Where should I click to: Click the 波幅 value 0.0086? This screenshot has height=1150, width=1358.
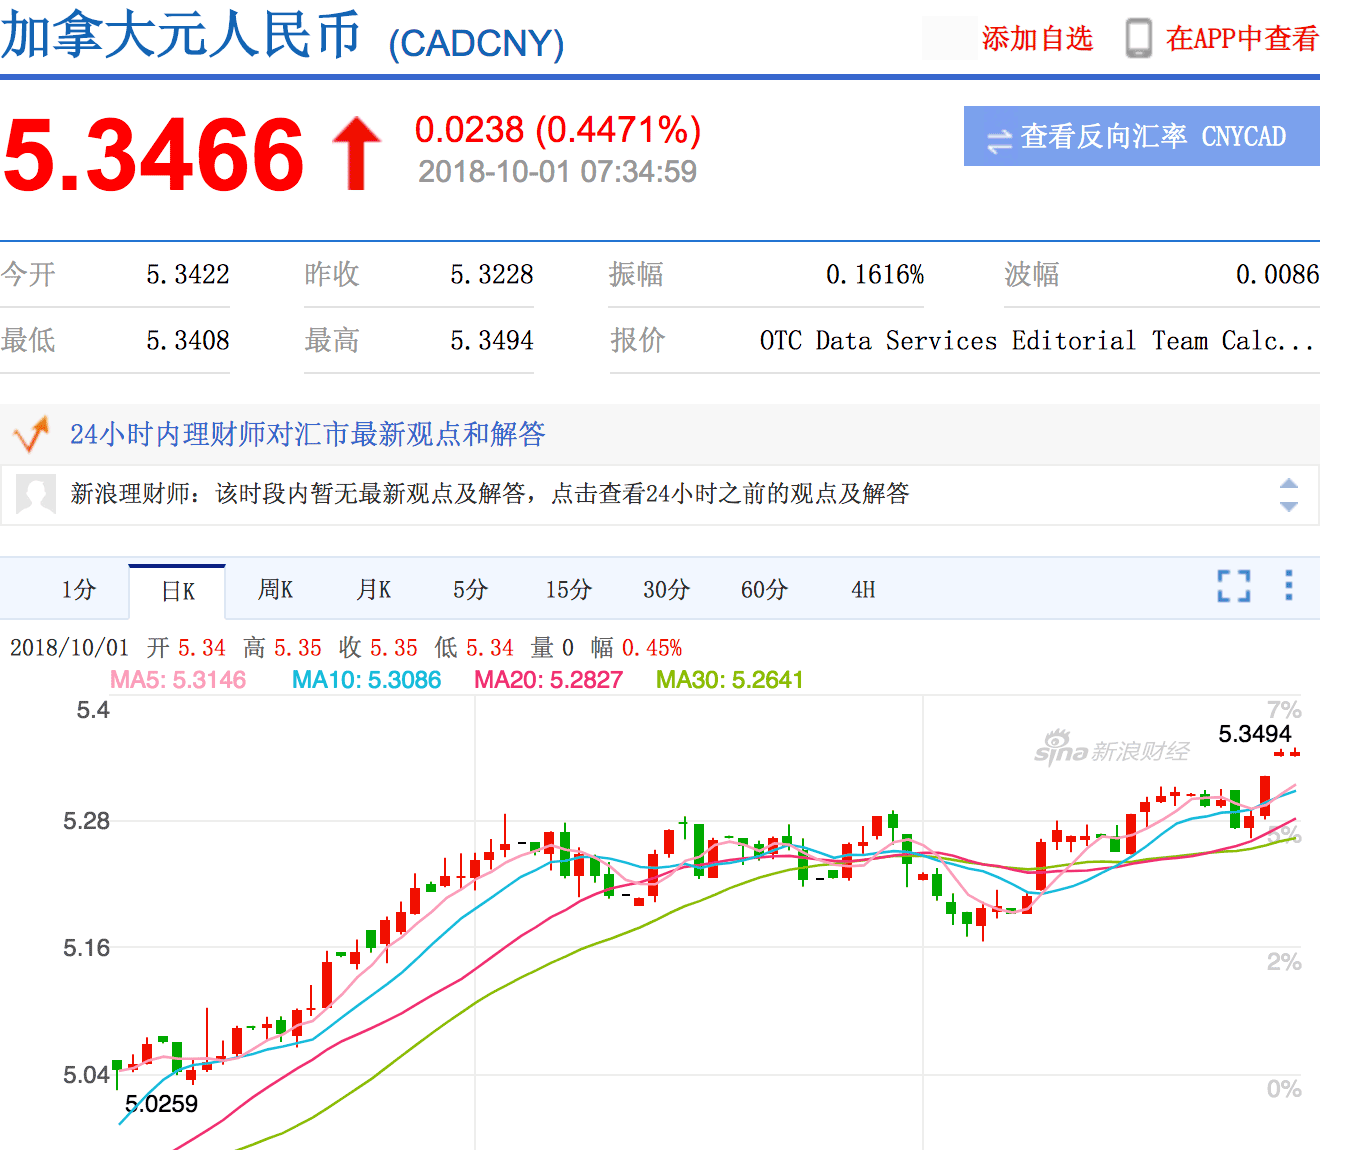1278,275
